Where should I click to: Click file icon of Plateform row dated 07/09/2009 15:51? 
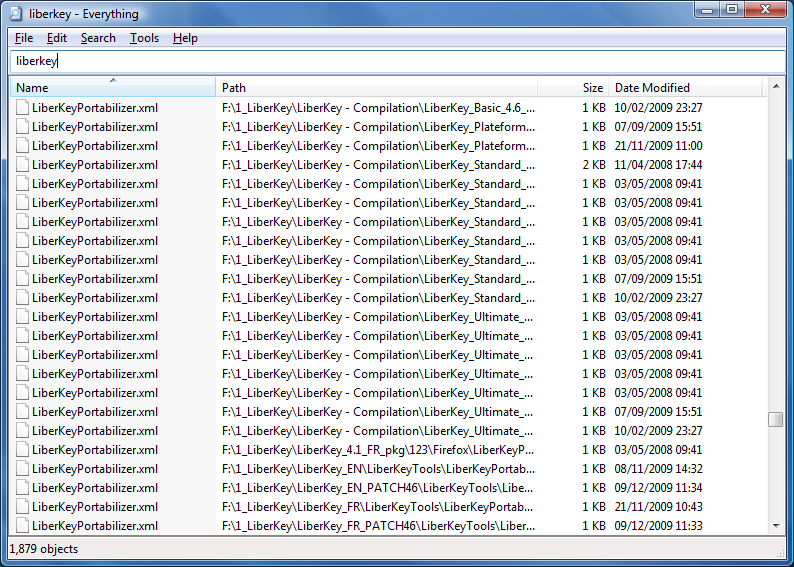coord(22,127)
